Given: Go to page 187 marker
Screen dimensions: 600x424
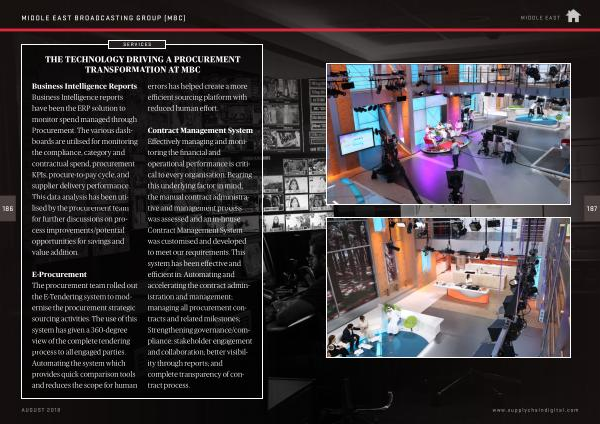Looking at the screenshot, I should click(x=591, y=208).
